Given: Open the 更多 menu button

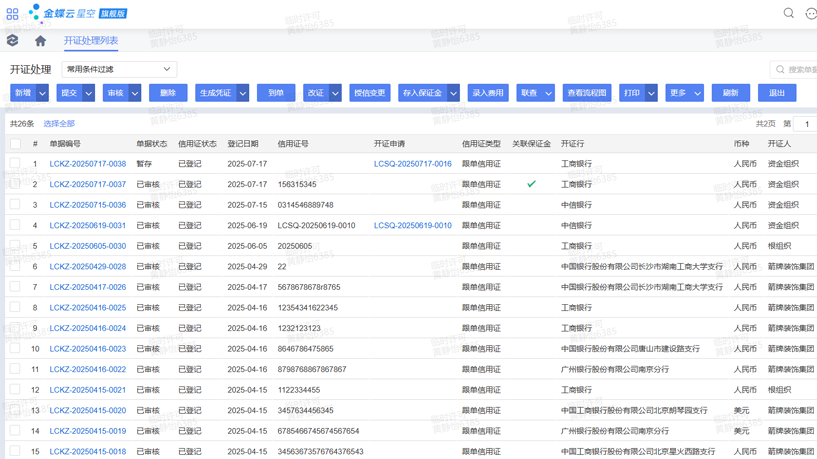Looking at the screenshot, I should click(684, 93).
